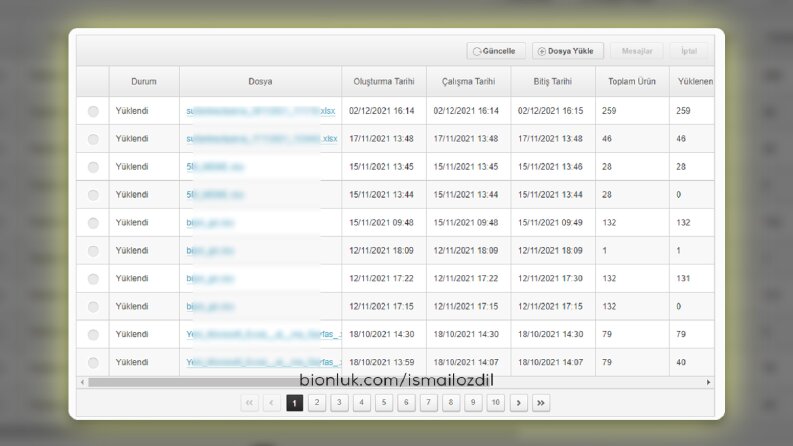Go to page 7

pyautogui.click(x=428, y=403)
